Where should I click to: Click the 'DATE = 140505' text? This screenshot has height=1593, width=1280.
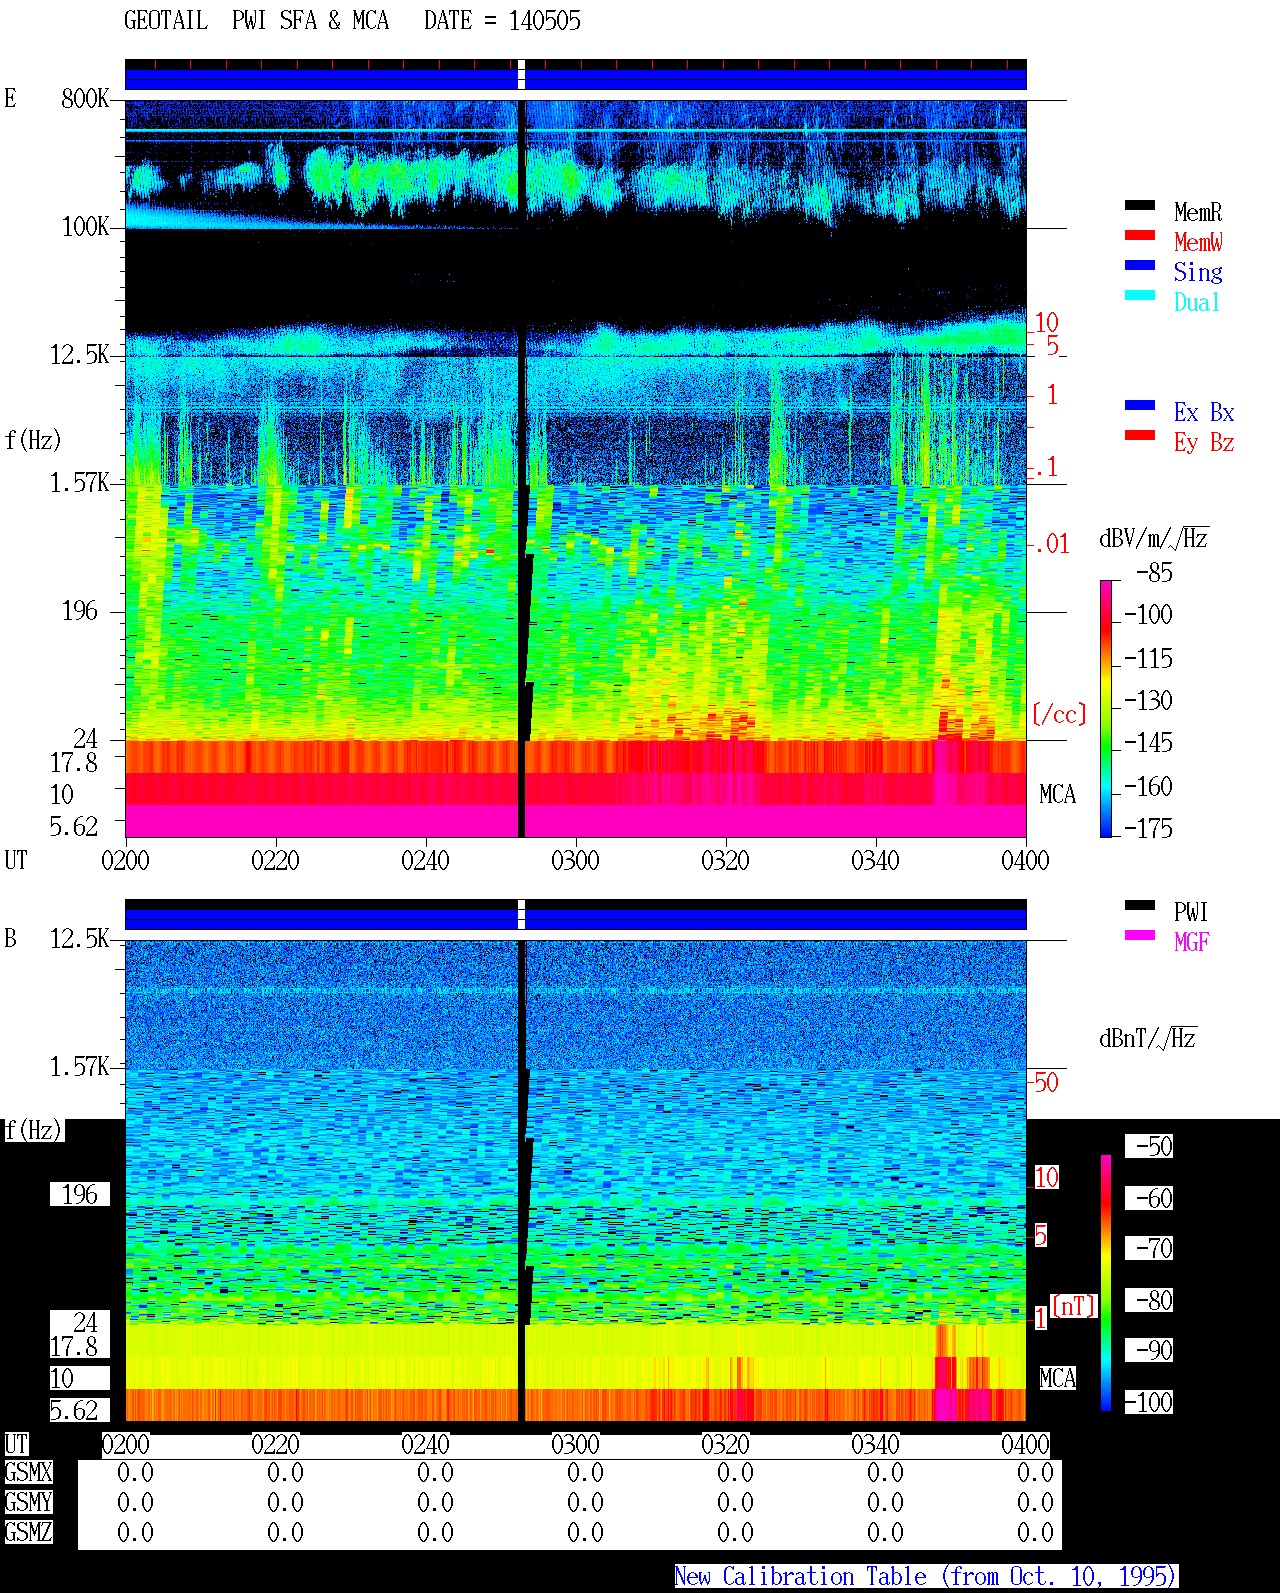(502, 21)
